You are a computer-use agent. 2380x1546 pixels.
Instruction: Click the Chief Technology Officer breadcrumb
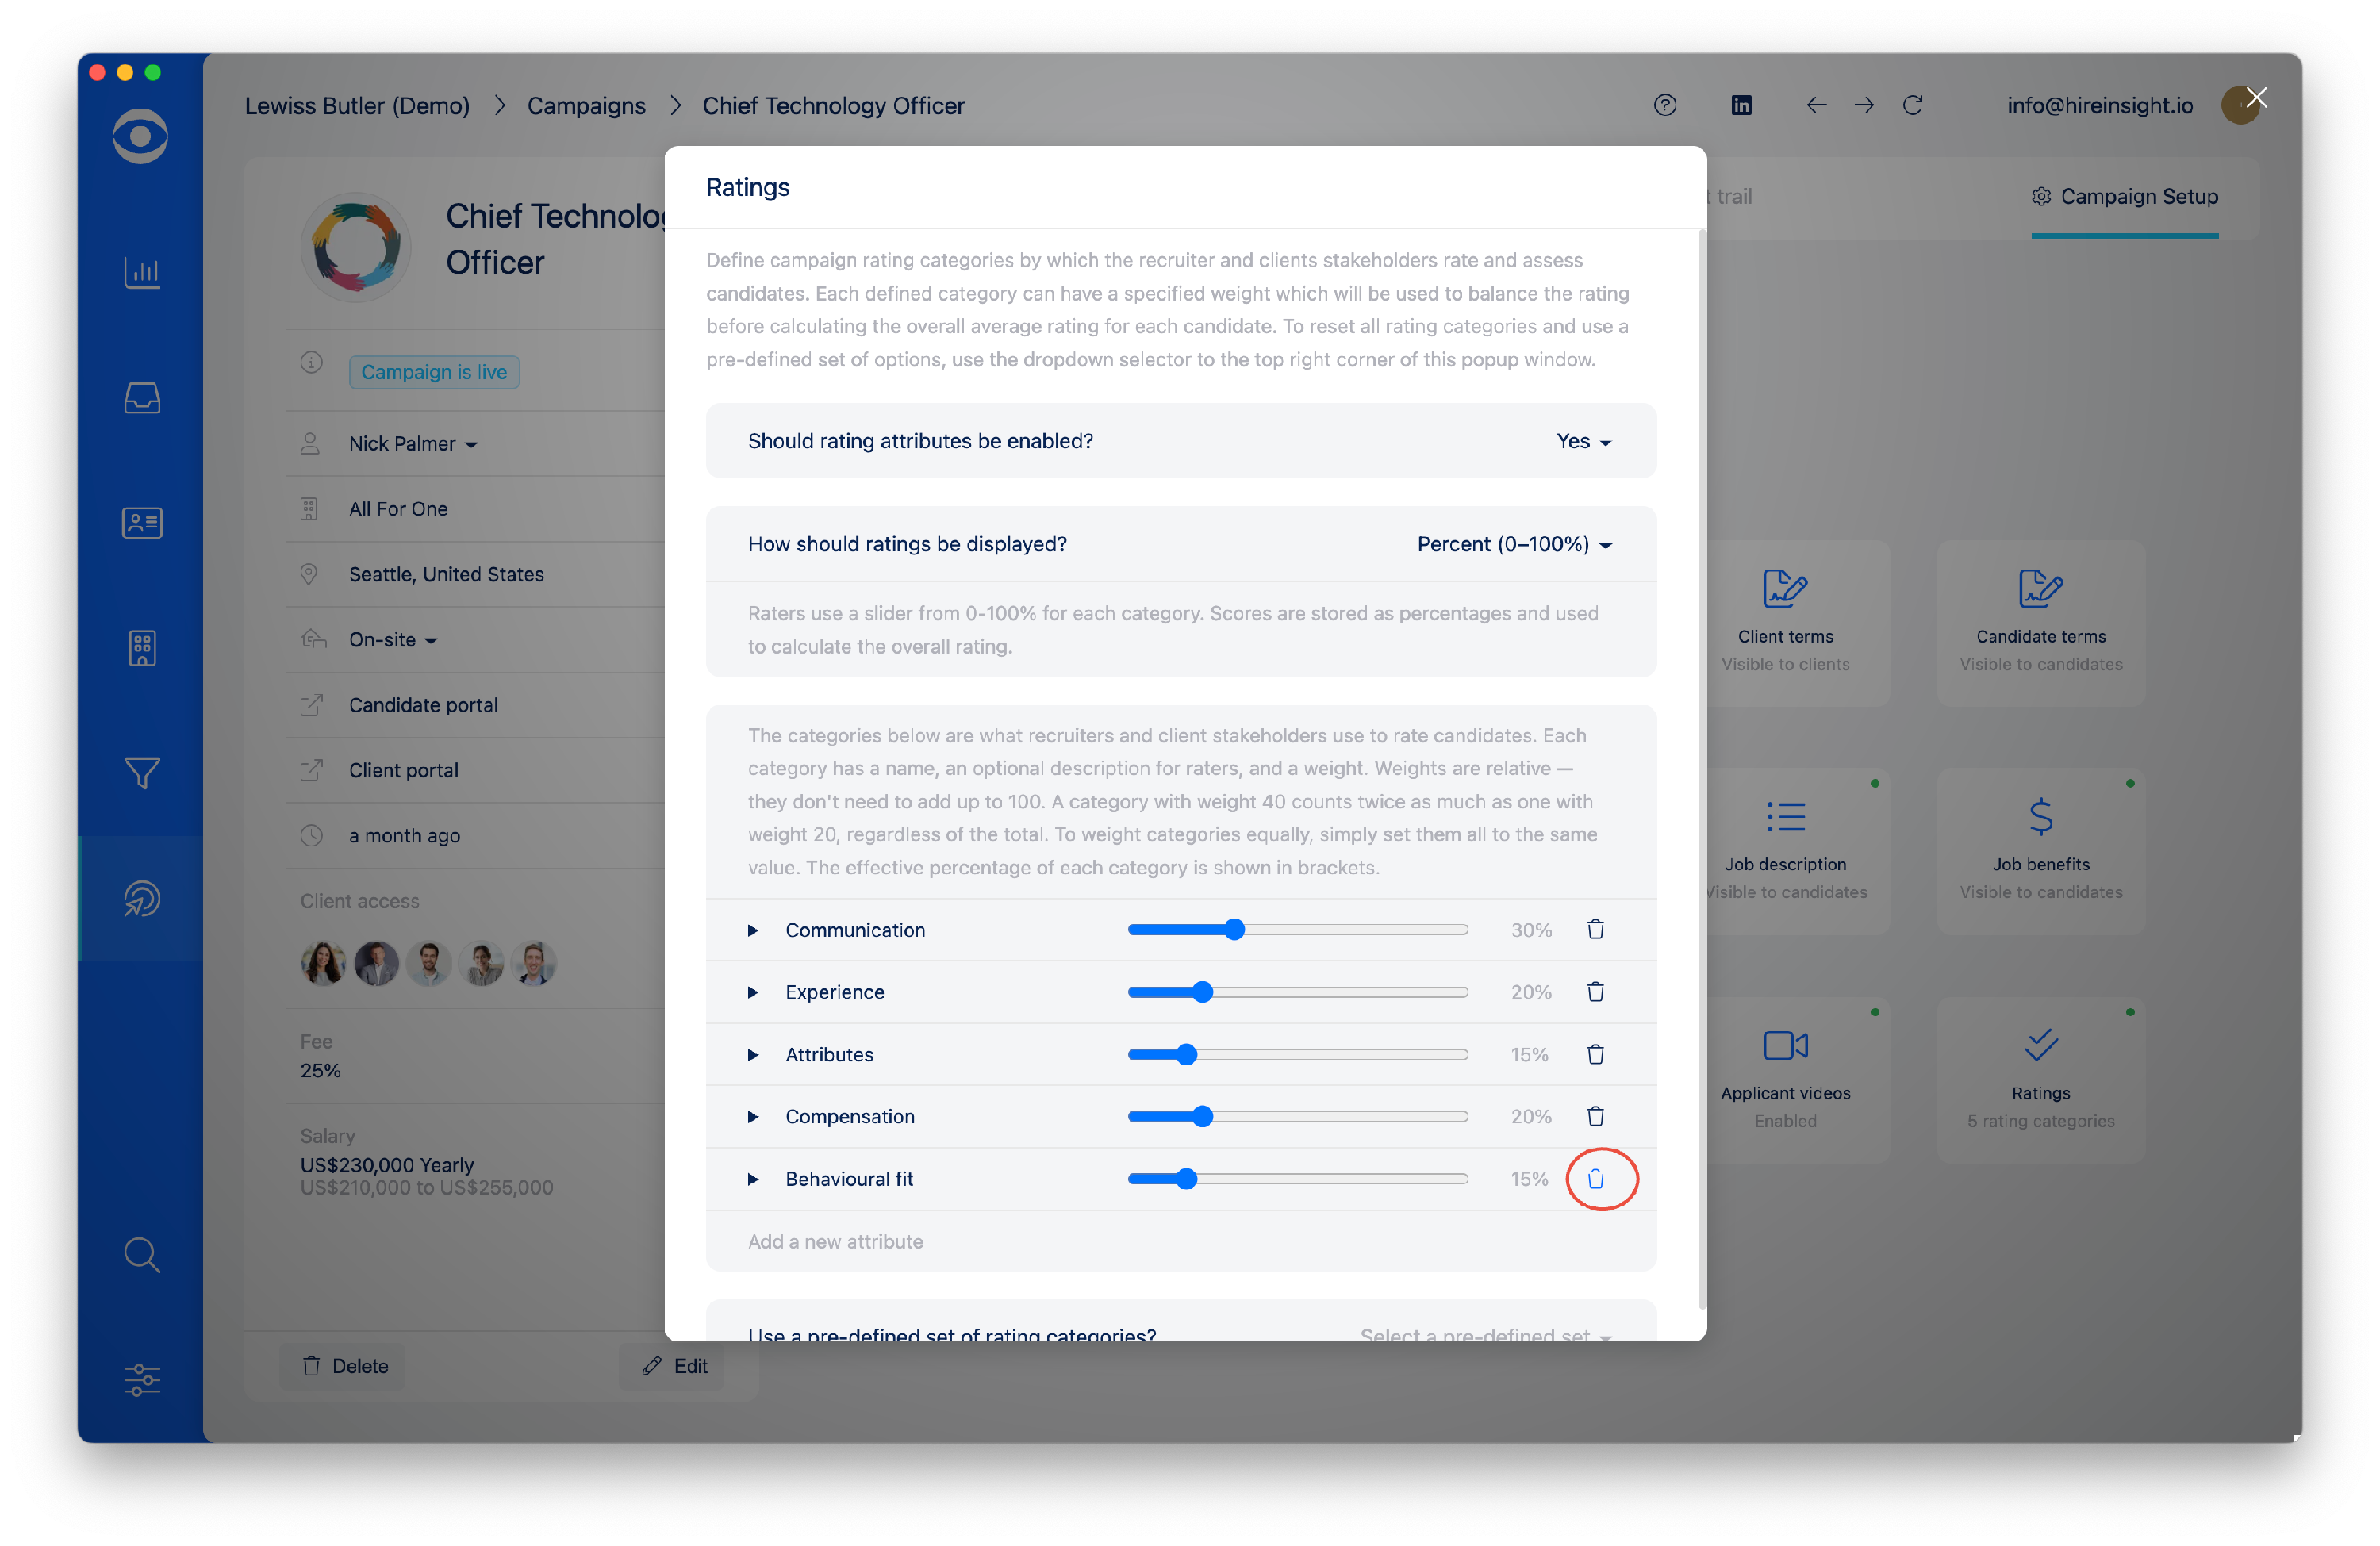point(833,105)
